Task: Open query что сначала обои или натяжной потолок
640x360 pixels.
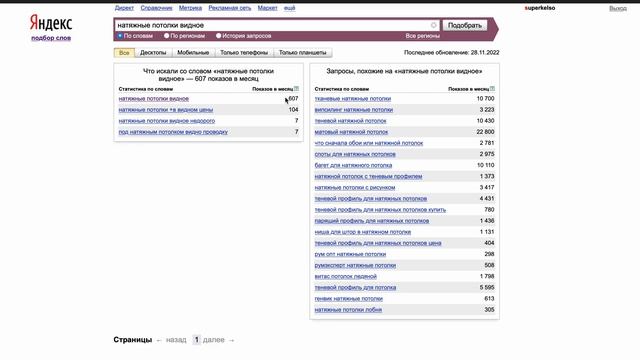Action: [x=369, y=143]
